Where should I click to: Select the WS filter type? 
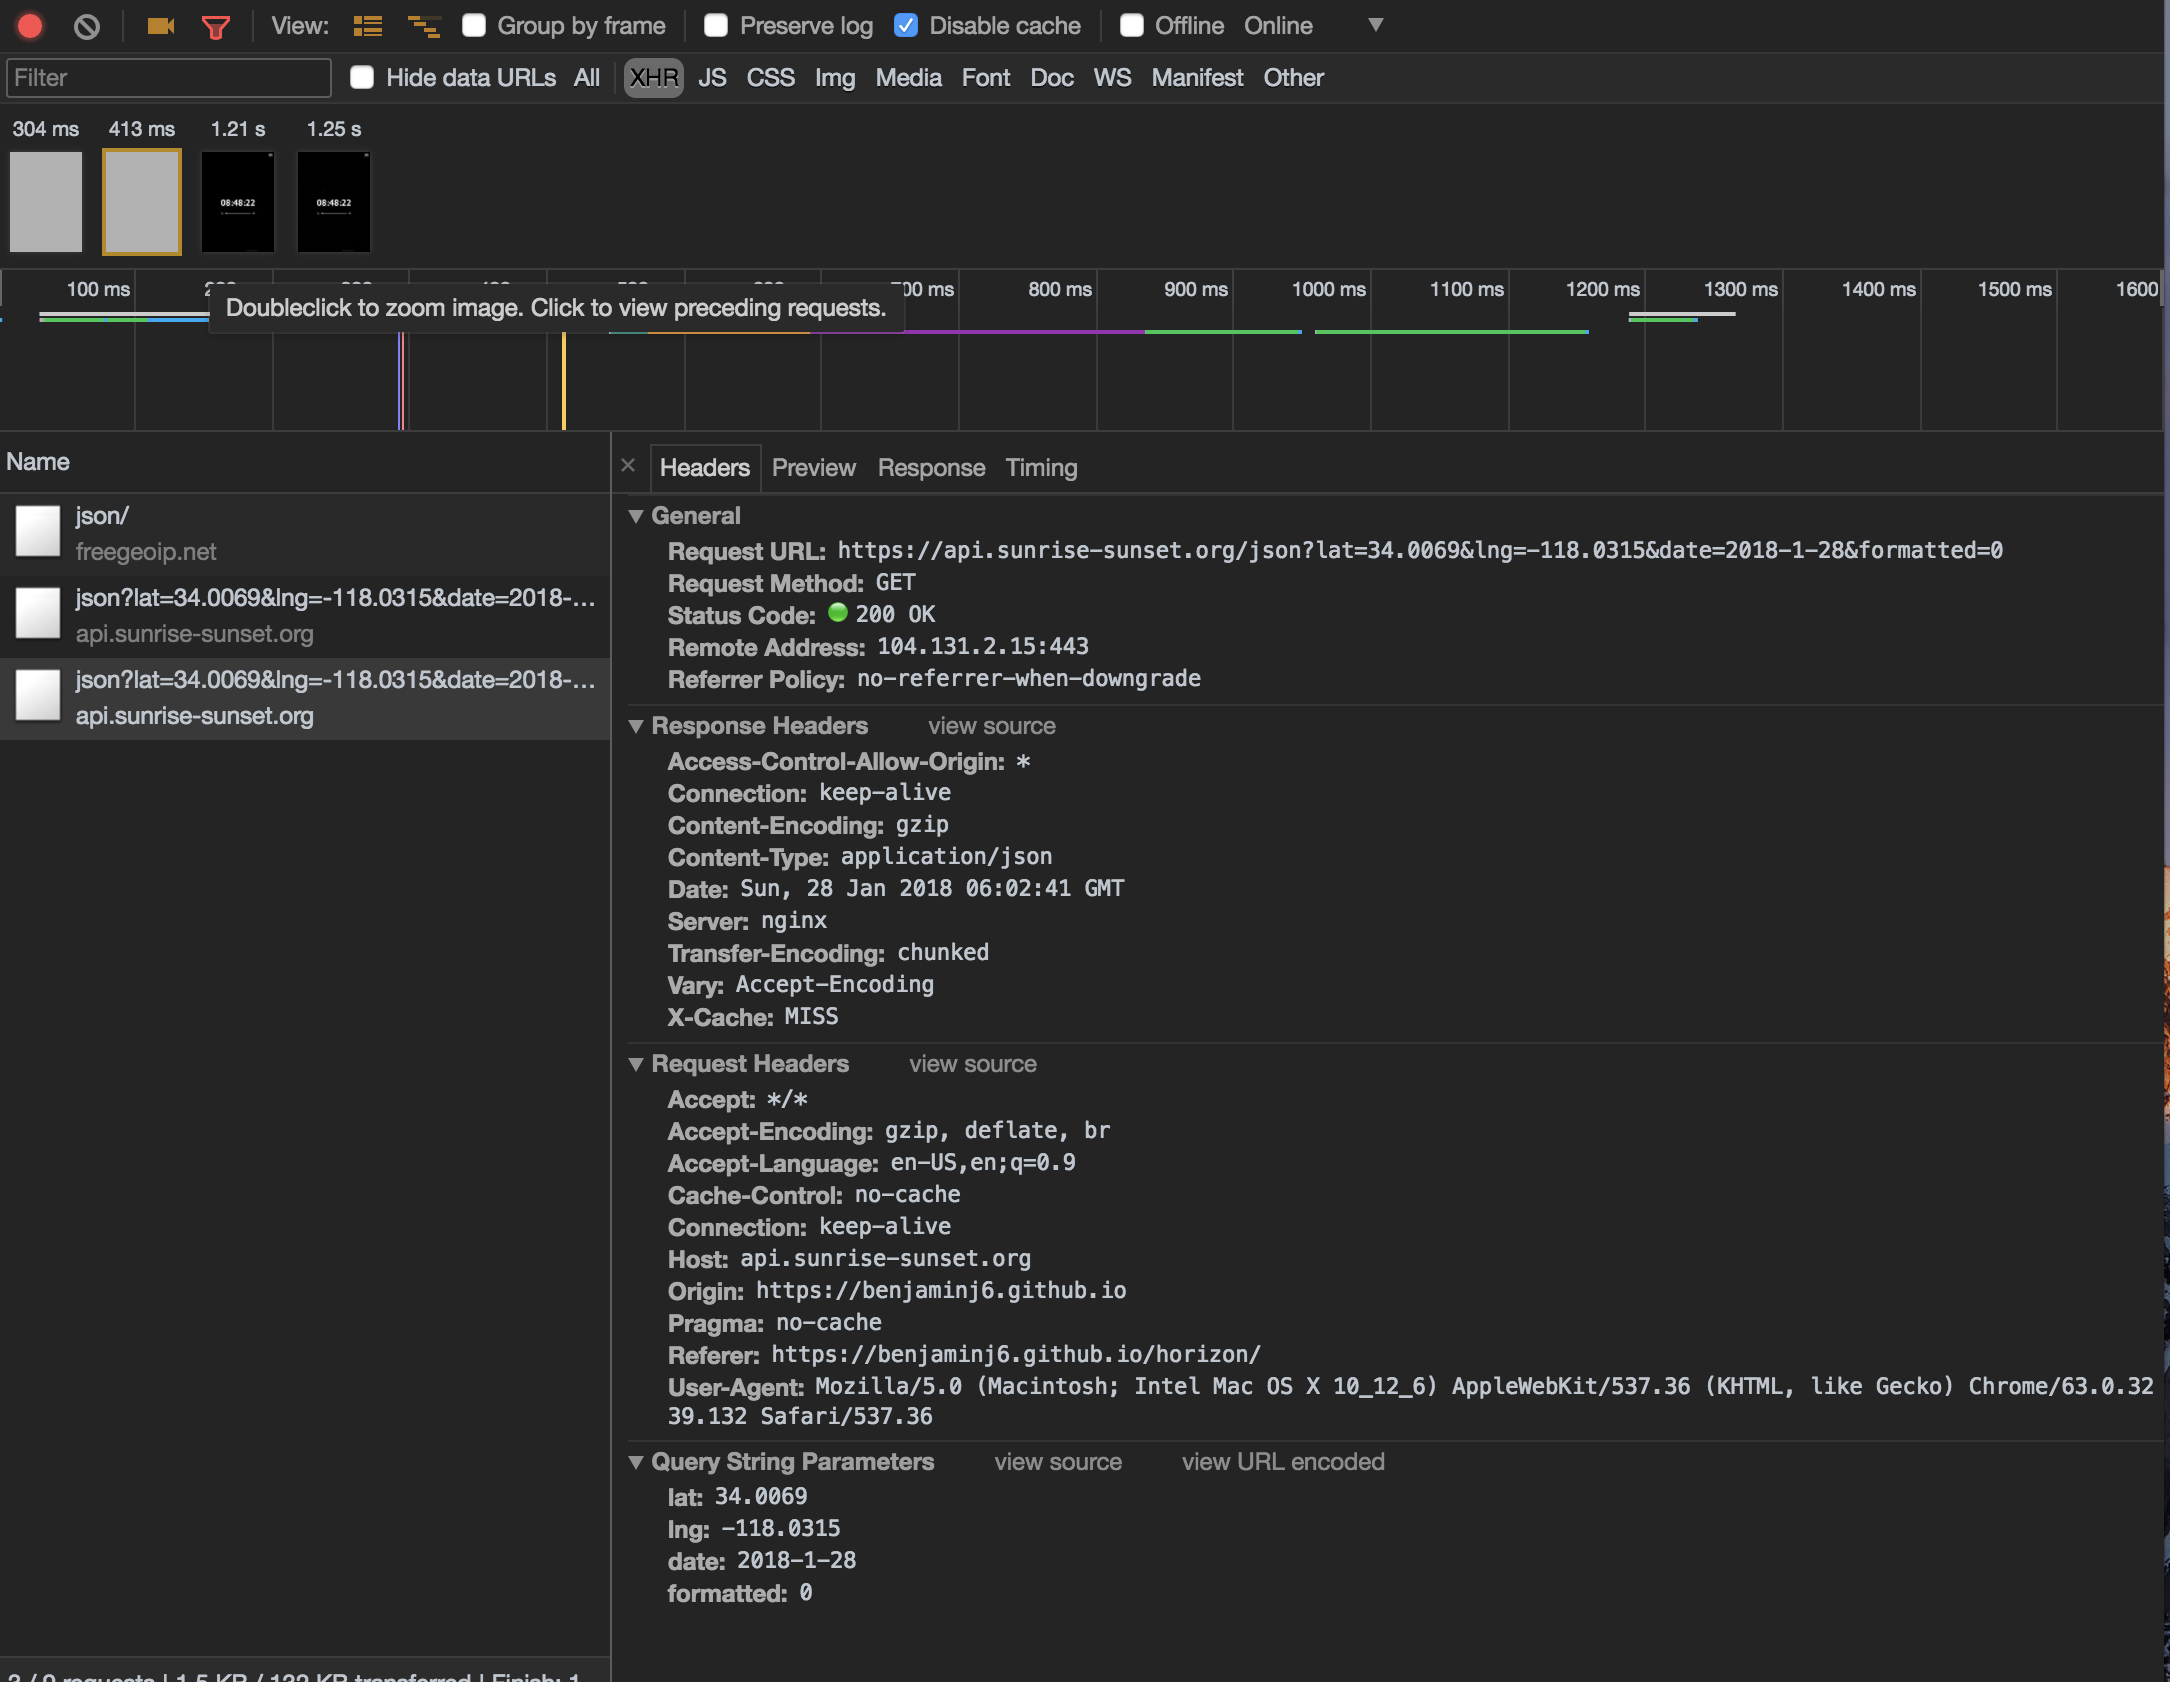(x=1112, y=78)
